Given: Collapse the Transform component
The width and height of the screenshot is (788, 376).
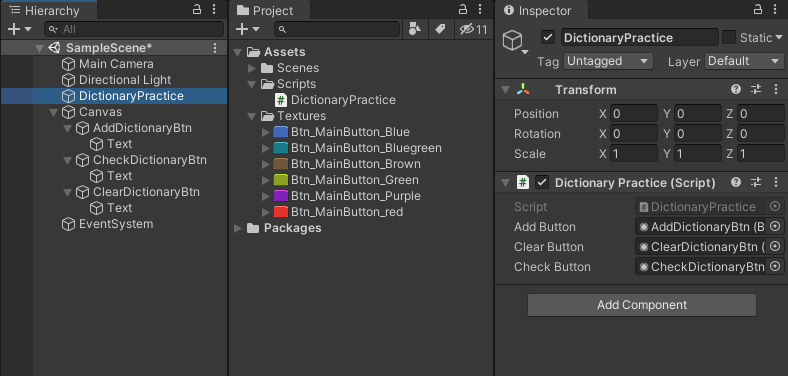Looking at the screenshot, I should (x=506, y=90).
